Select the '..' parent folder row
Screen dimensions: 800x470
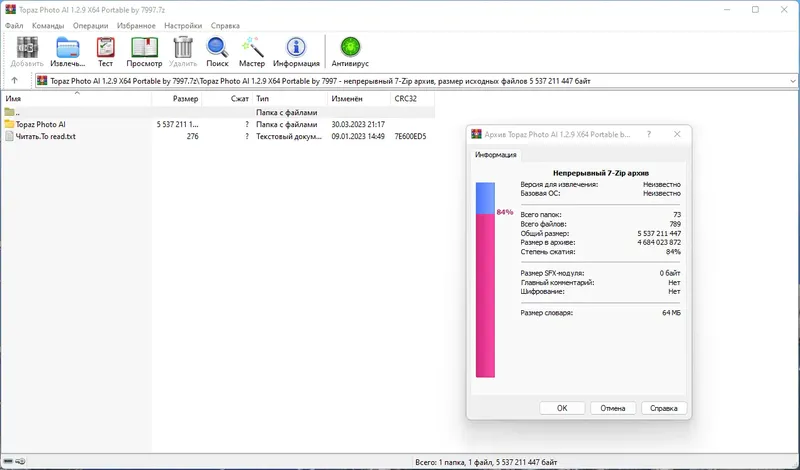[x=218, y=112]
